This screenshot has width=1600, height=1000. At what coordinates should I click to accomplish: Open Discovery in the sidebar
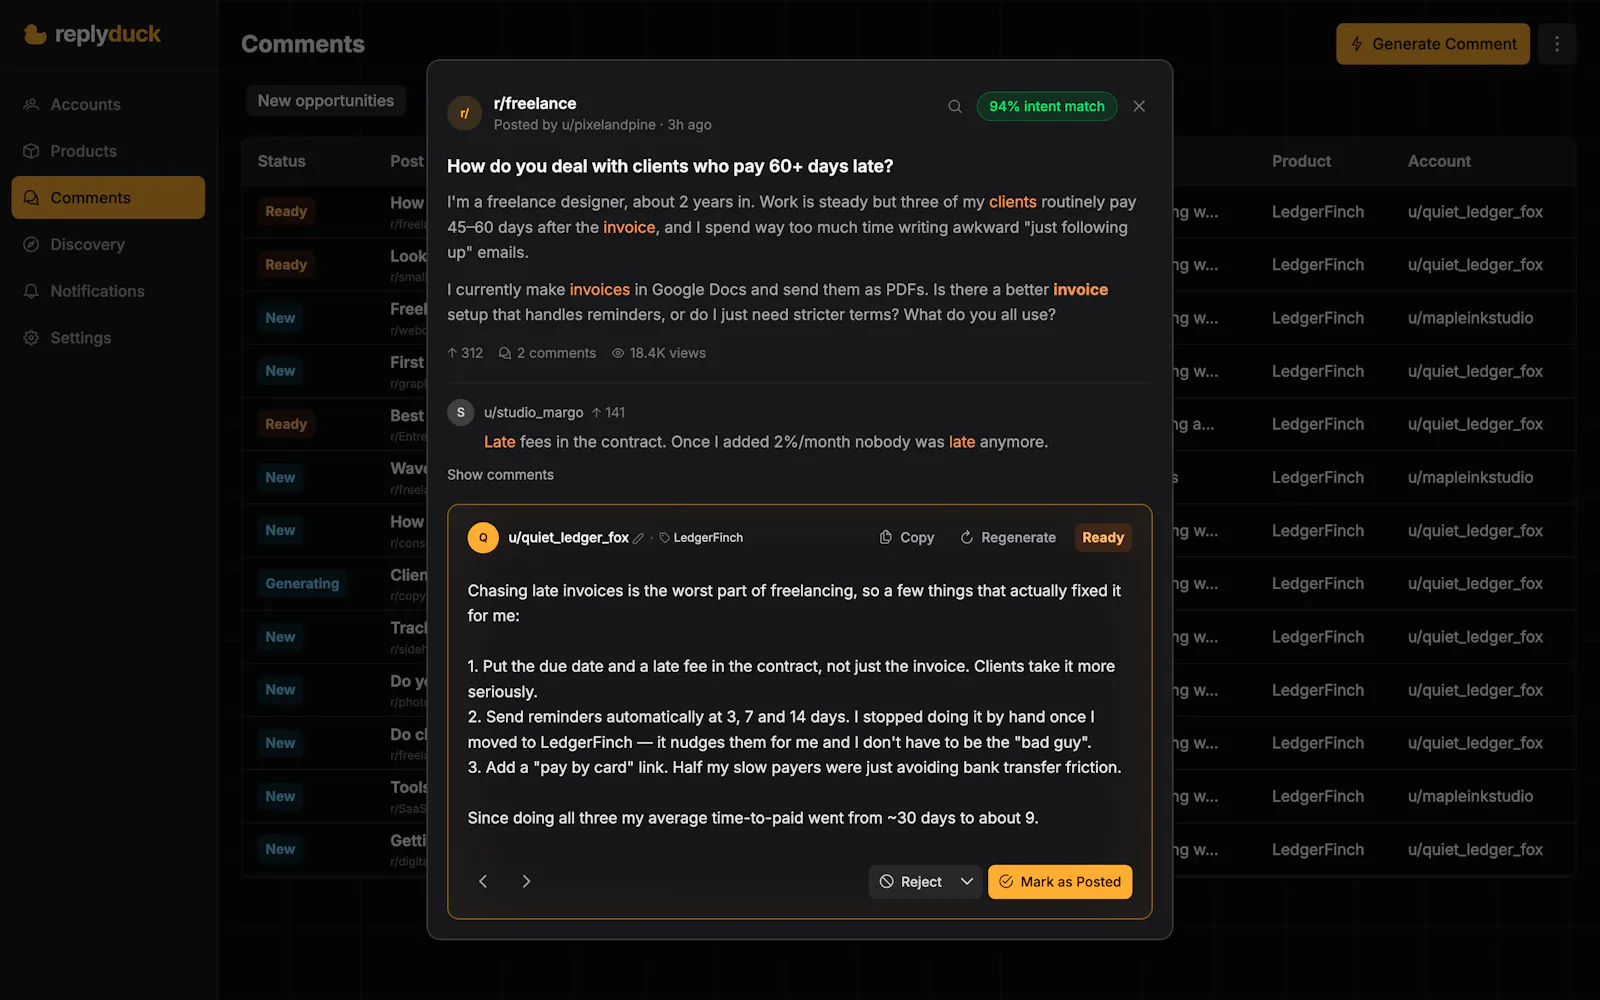point(108,244)
